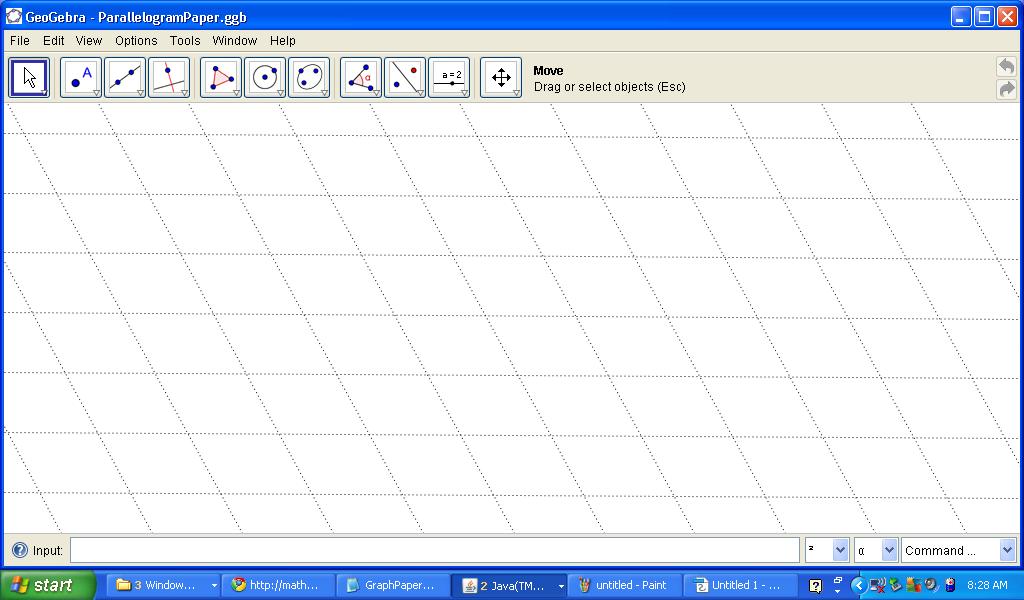1024x600 pixels.
Task: Open the Help menu
Action: [283, 40]
